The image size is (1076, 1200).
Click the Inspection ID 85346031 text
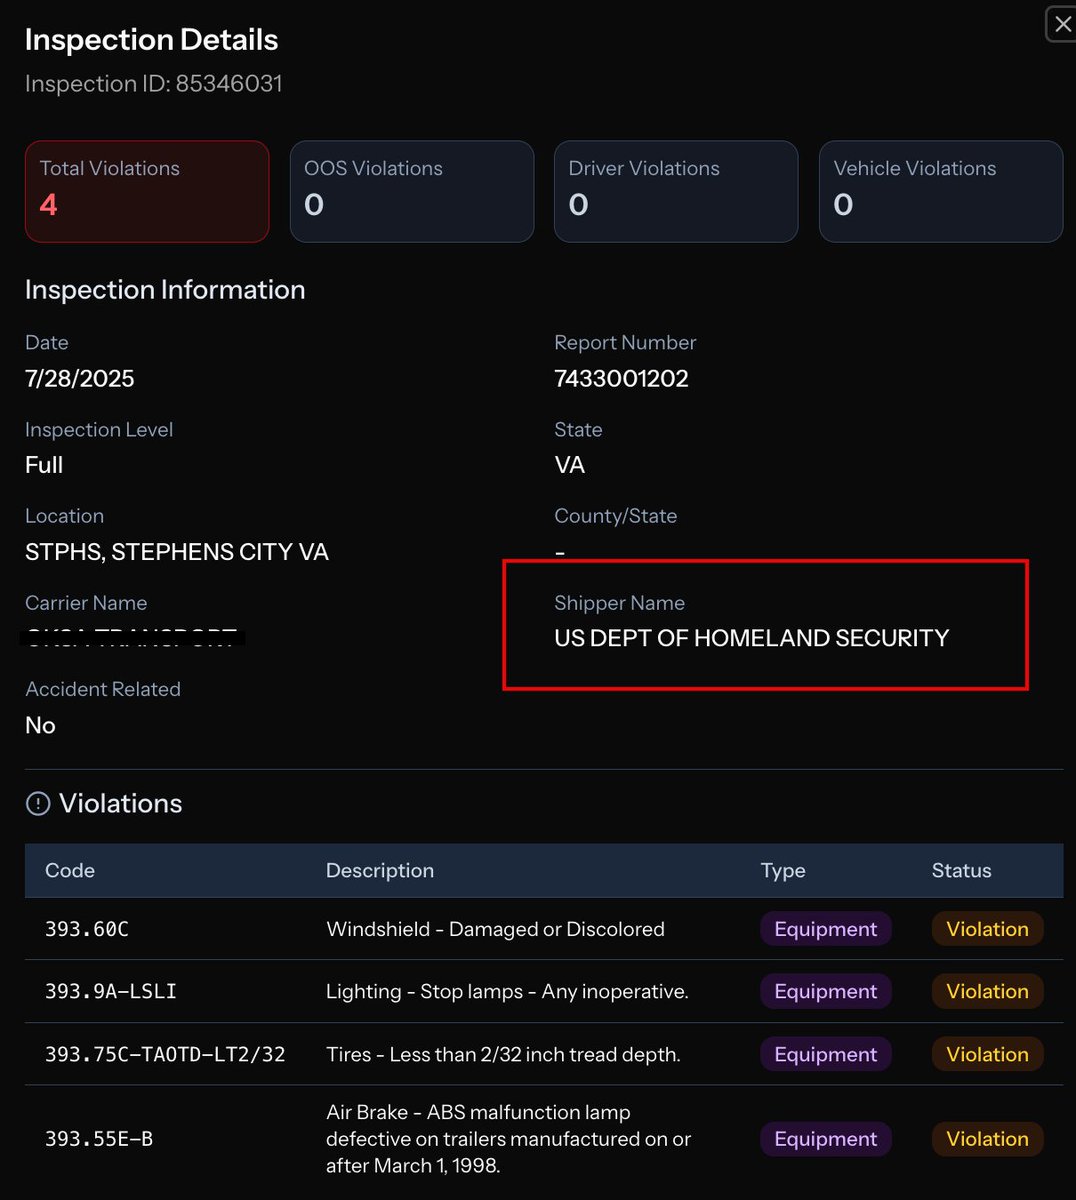tap(153, 84)
